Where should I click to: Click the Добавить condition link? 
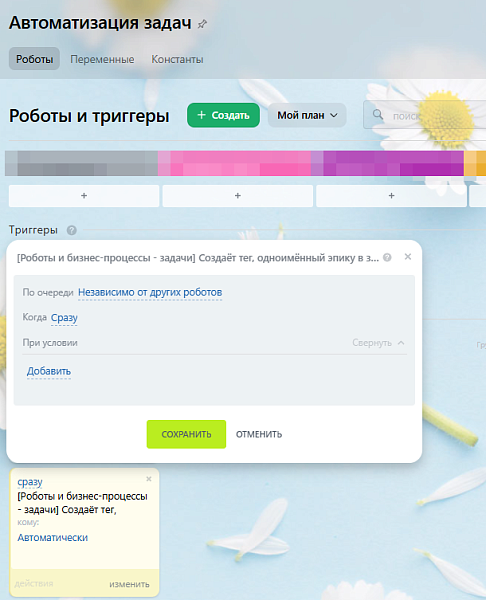(x=49, y=371)
